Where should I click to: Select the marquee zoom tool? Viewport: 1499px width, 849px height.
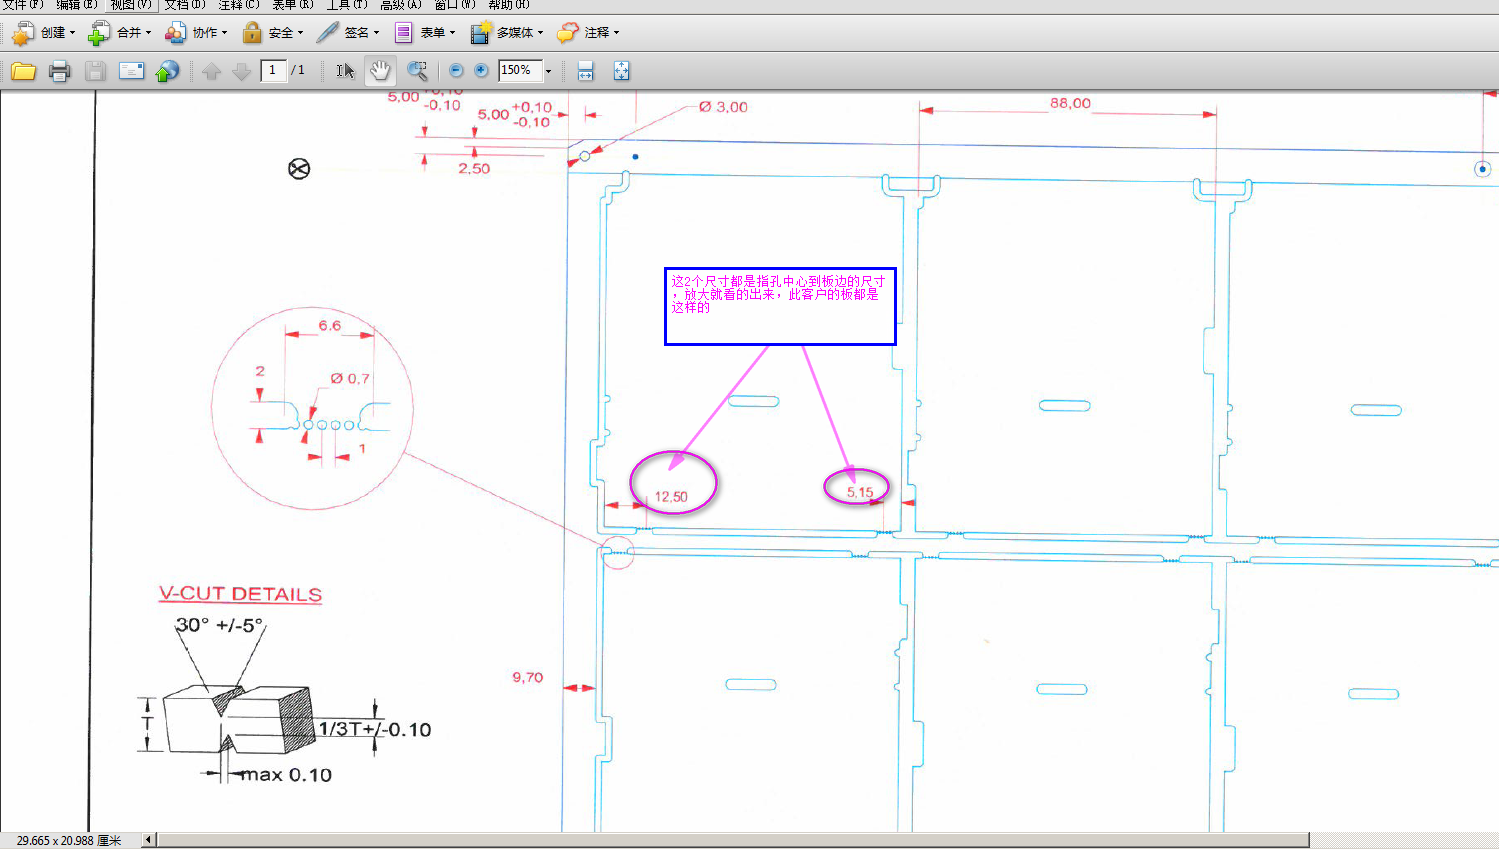(x=417, y=71)
